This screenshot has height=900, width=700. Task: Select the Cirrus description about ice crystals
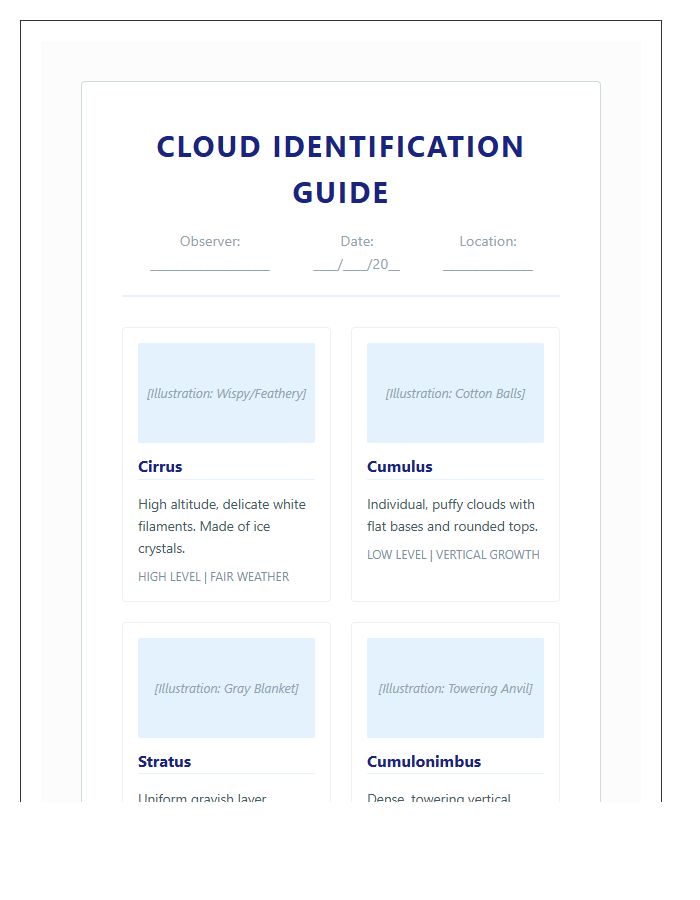pyautogui.click(x=223, y=526)
